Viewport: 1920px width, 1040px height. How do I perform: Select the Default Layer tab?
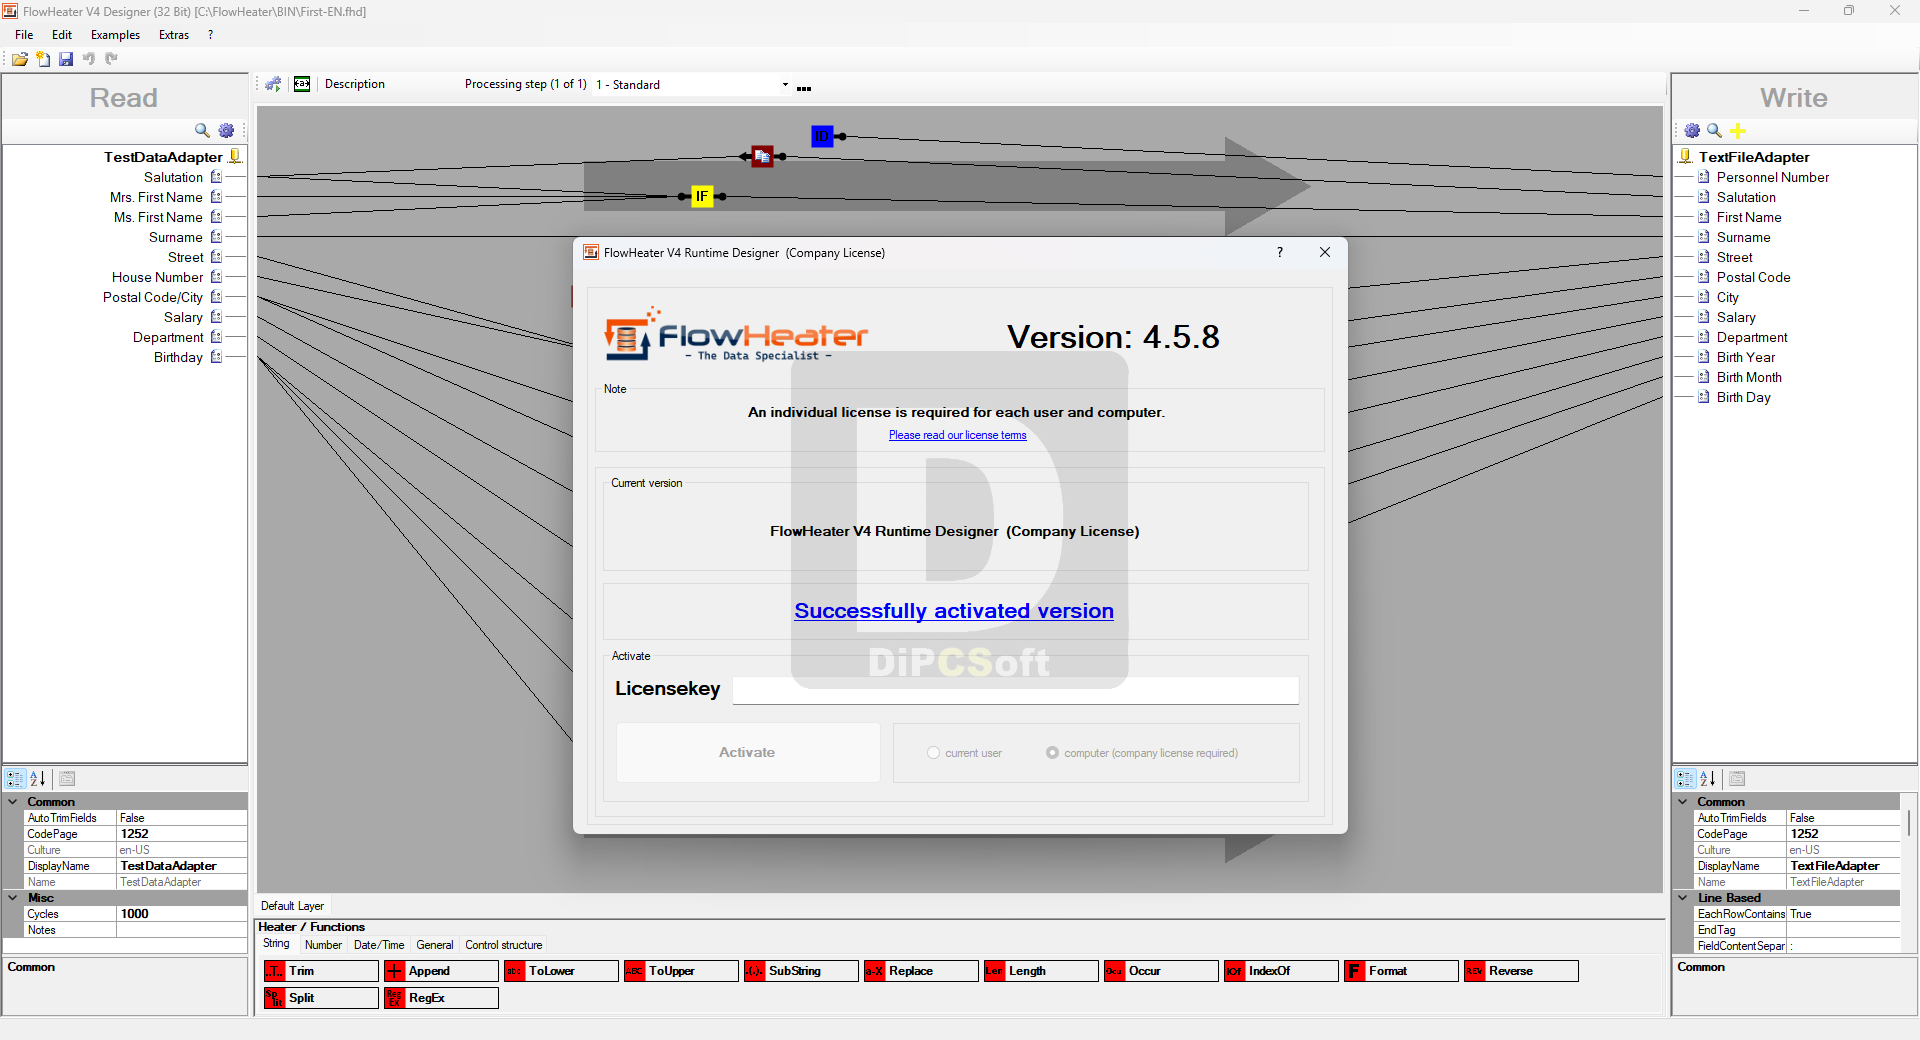point(292,906)
